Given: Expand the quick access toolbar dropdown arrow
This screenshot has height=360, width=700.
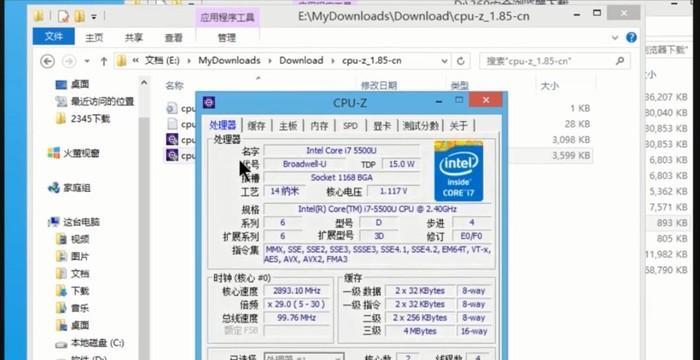Looking at the screenshot, I should pyautogui.click(x=94, y=17).
